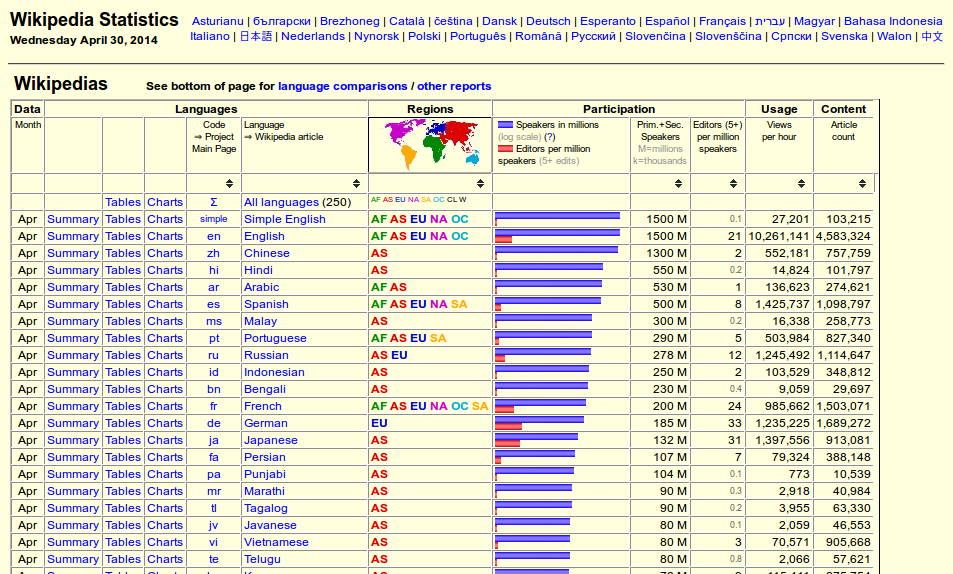Select English article count 4,583,324
The width and height of the screenshot is (953, 574).
[x=843, y=236]
